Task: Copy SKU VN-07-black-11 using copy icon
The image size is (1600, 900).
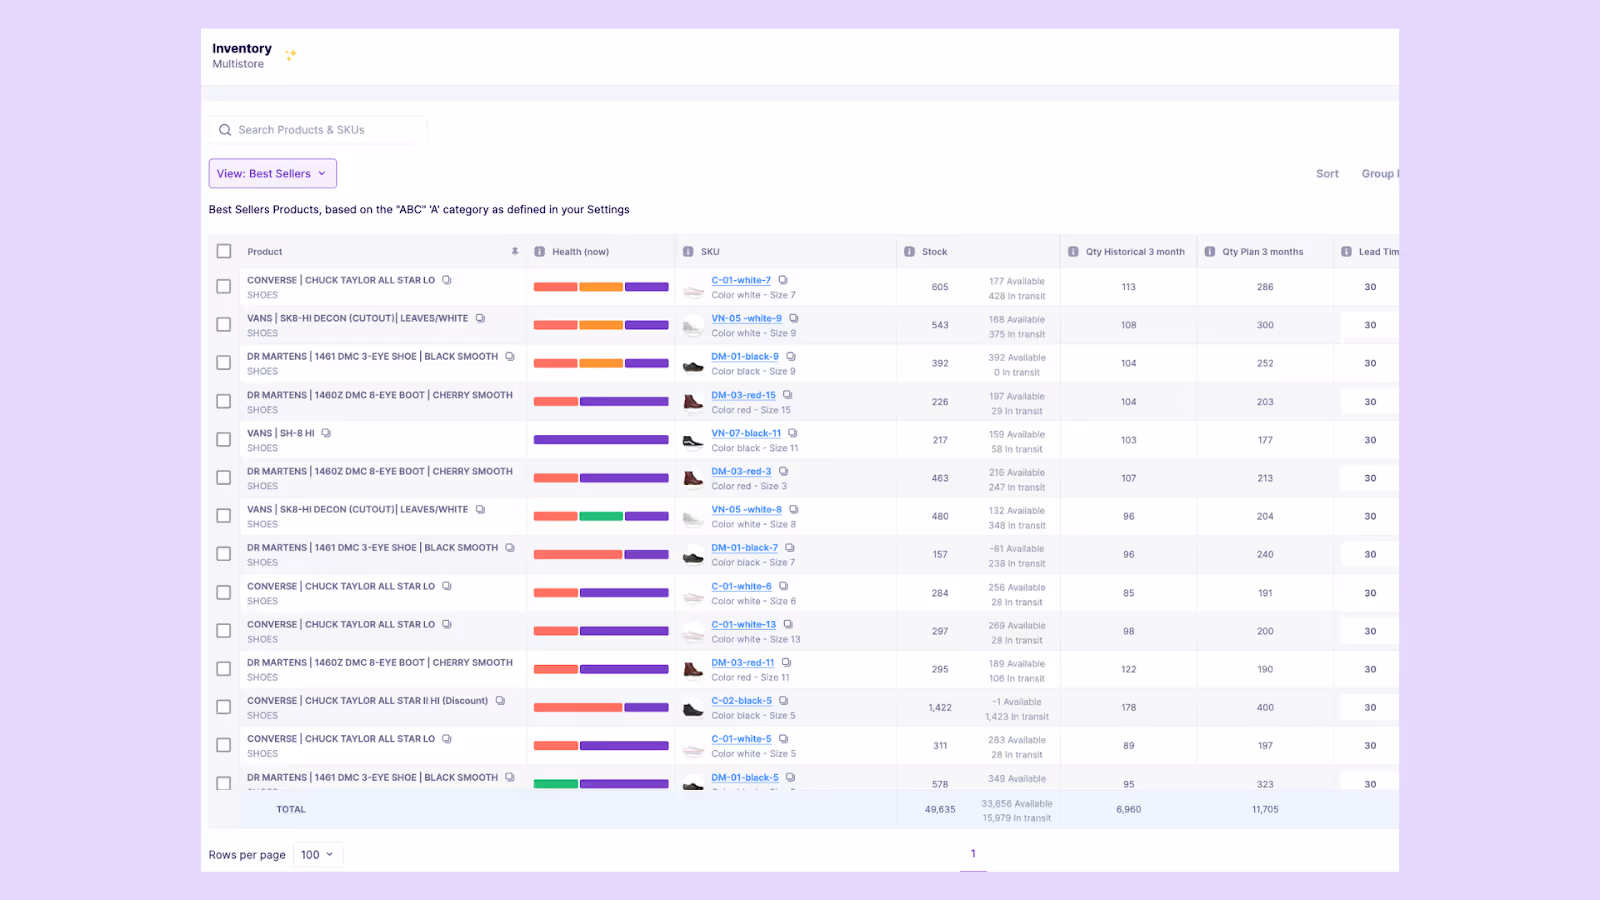Action: [x=793, y=433]
